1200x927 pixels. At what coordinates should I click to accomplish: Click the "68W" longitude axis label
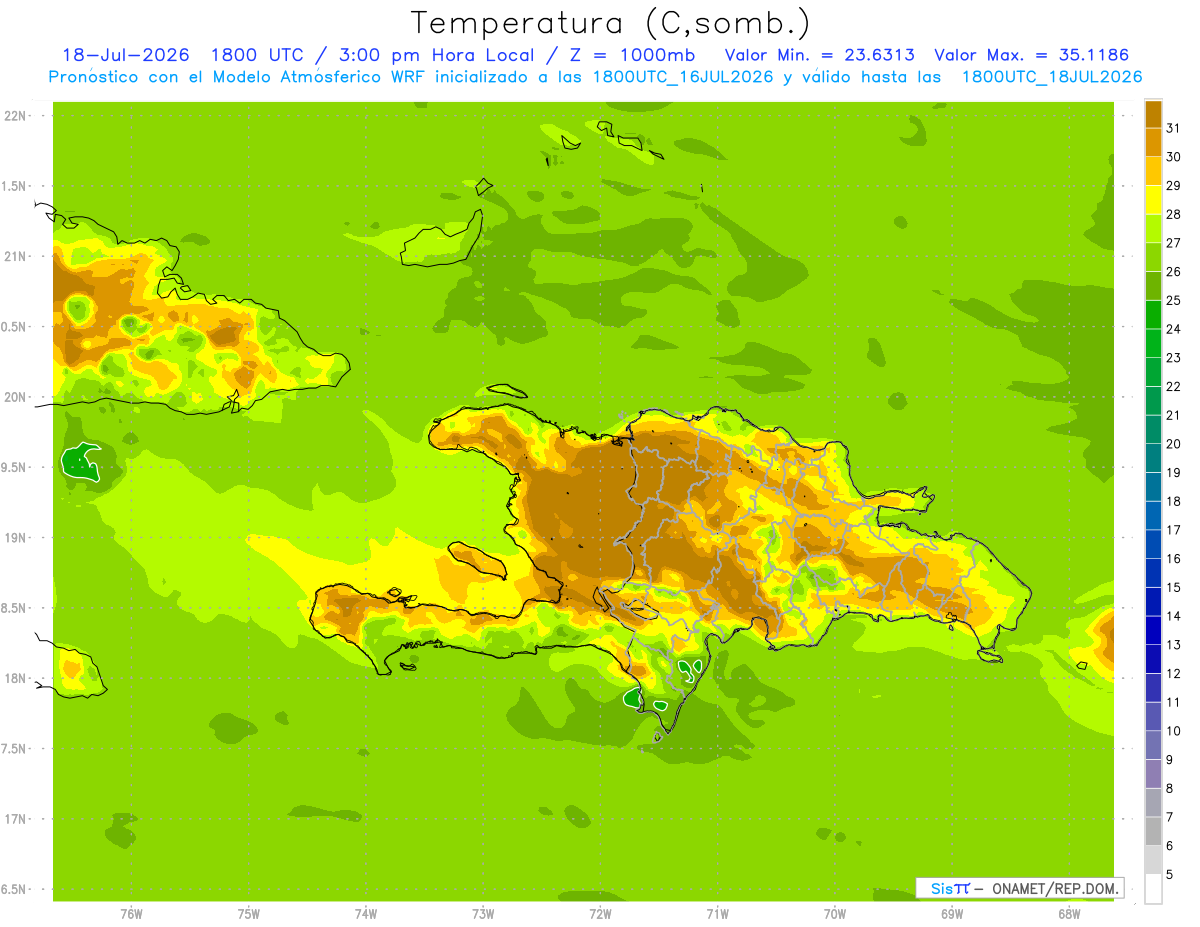coord(1069,913)
